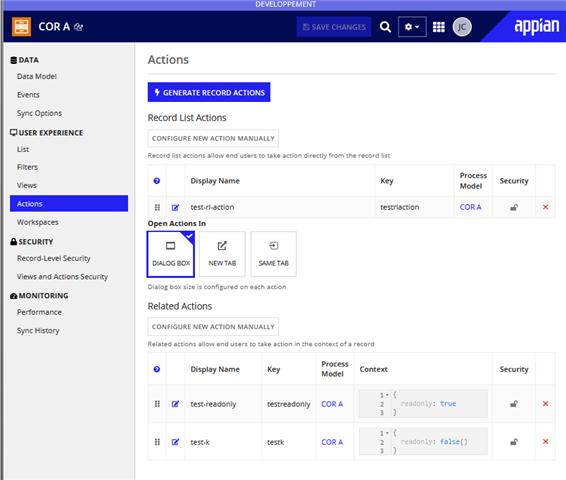Select New Tab open option
This screenshot has width=566, height=480.
coord(222,254)
